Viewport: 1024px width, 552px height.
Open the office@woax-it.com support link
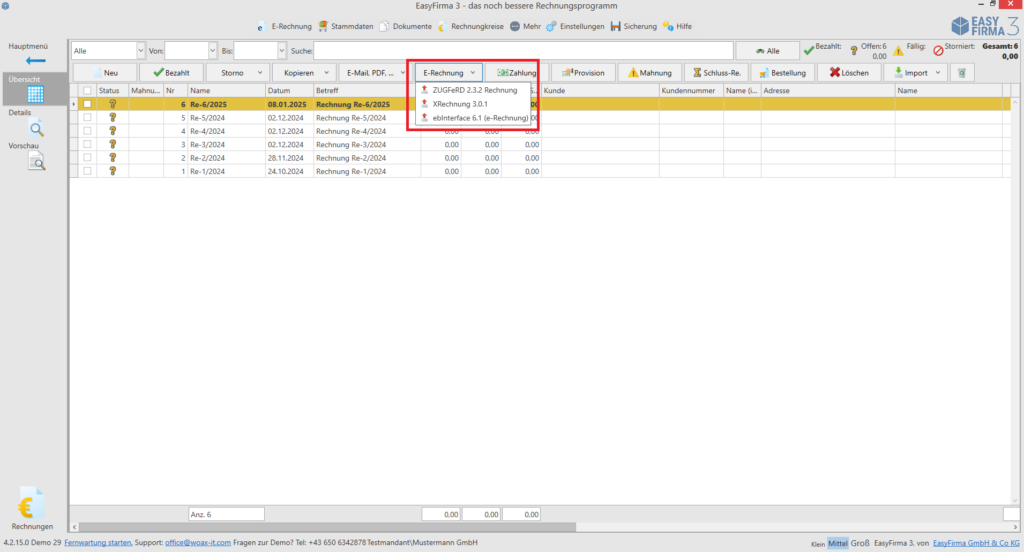pos(198,542)
